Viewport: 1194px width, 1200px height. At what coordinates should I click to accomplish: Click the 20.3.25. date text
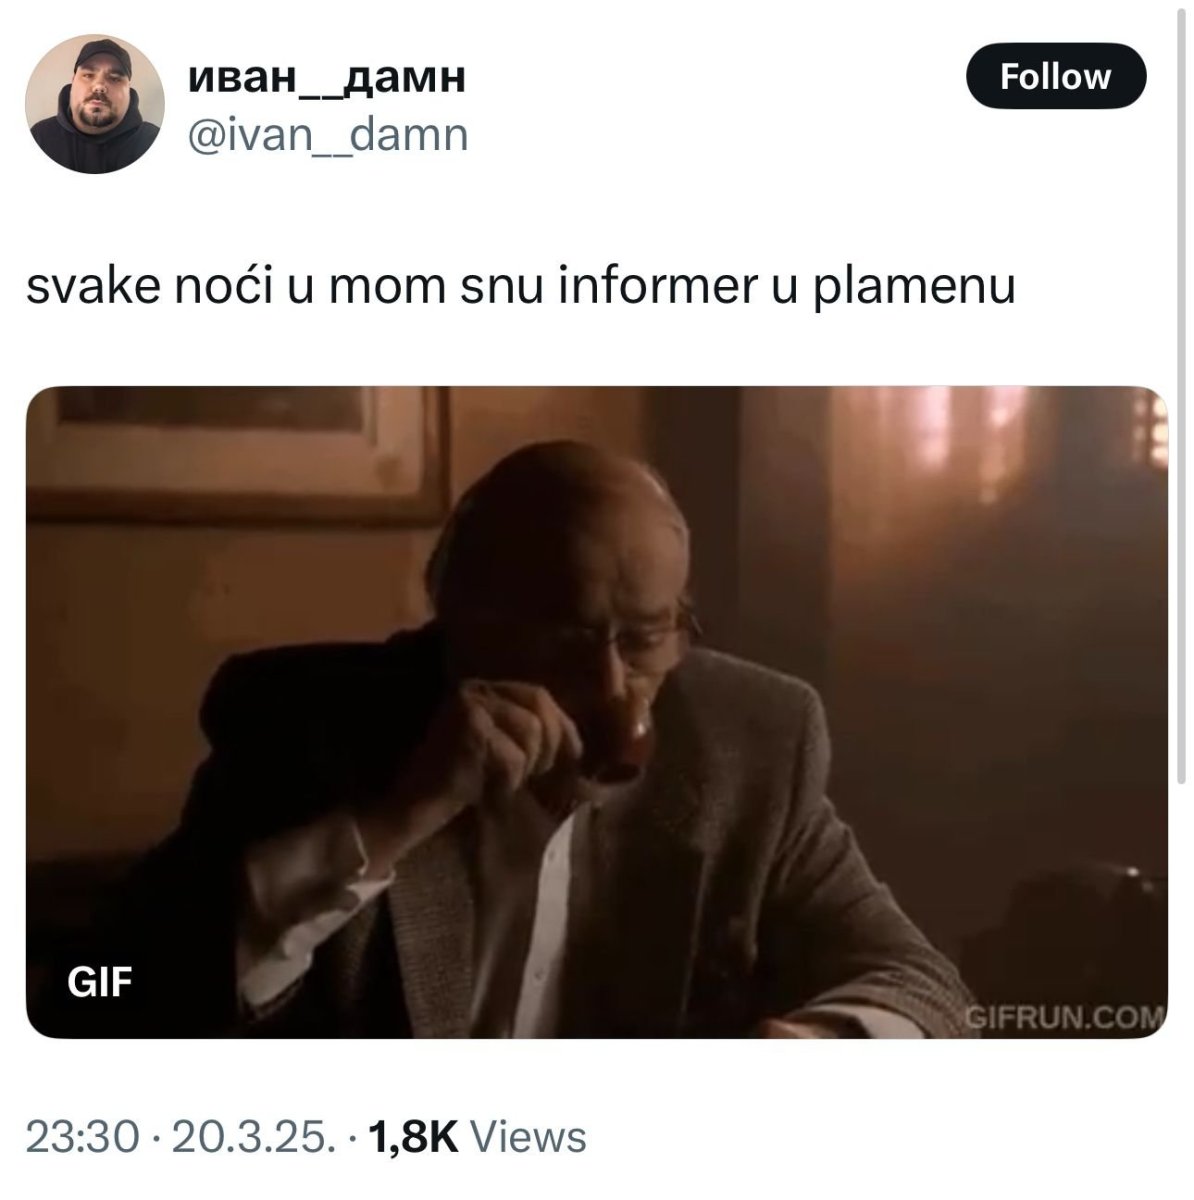pyautogui.click(x=251, y=1137)
